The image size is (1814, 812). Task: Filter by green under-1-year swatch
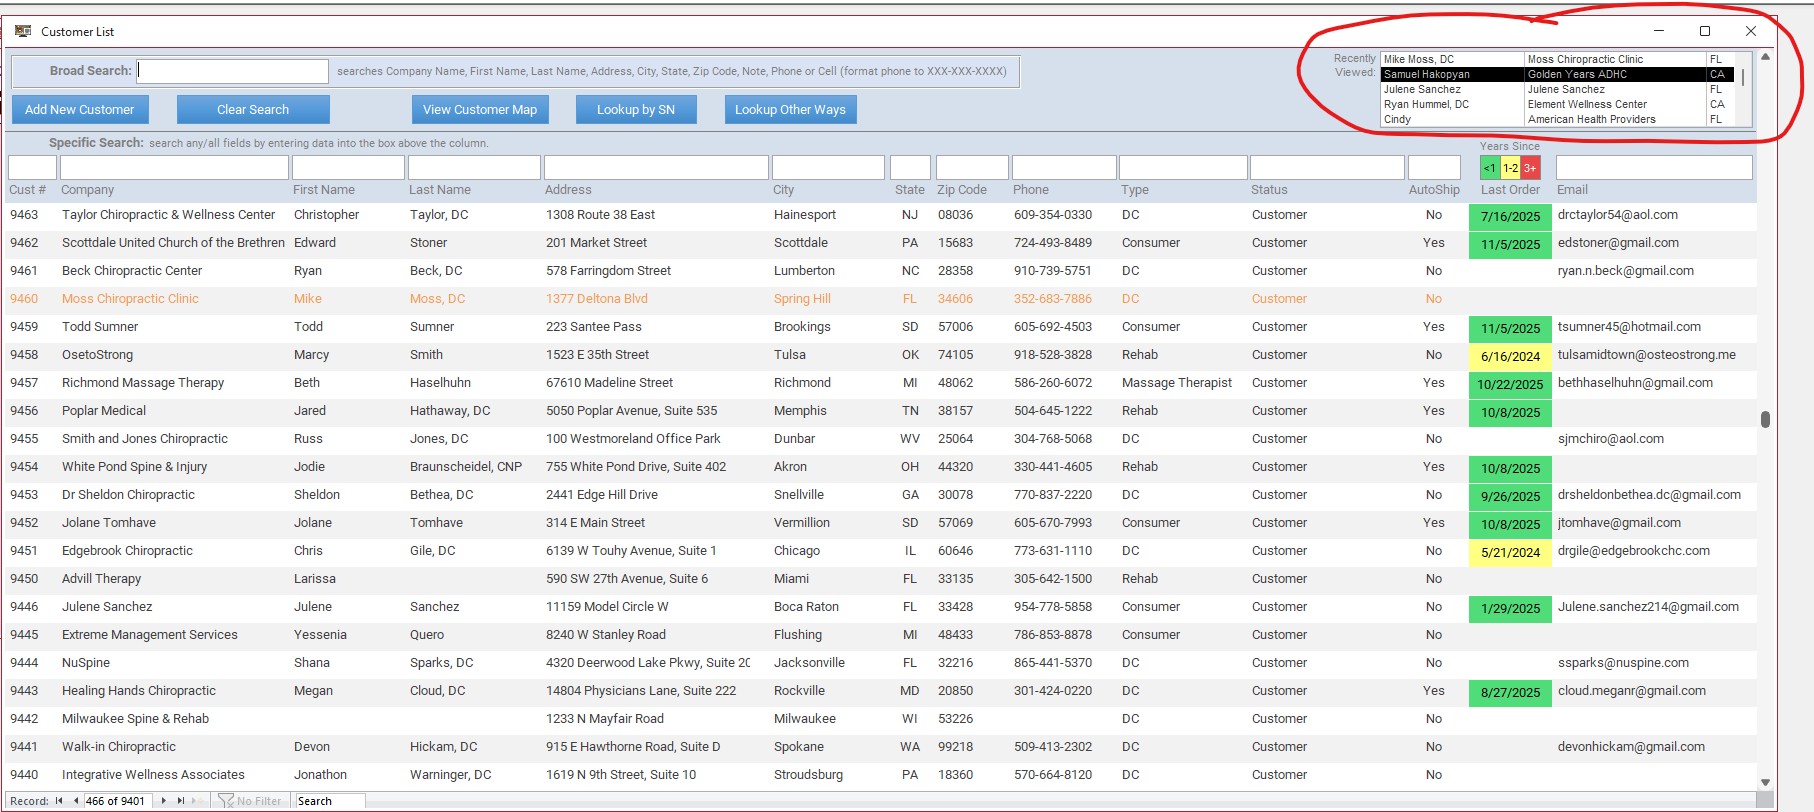click(1490, 168)
